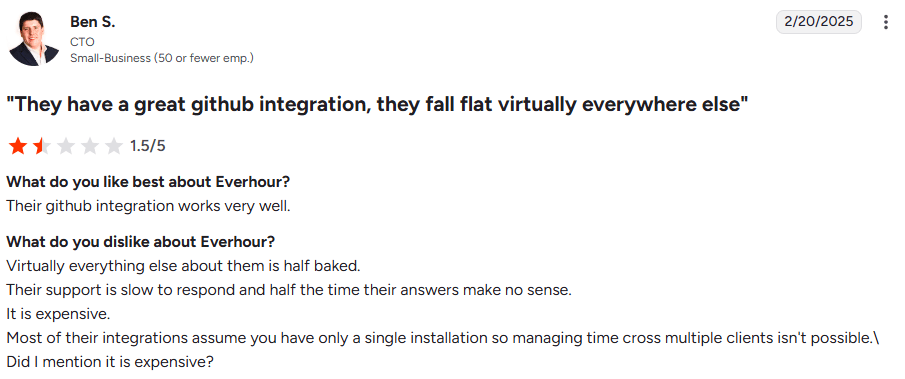
Task: Click the fifth empty gray star
Action: 114,146
